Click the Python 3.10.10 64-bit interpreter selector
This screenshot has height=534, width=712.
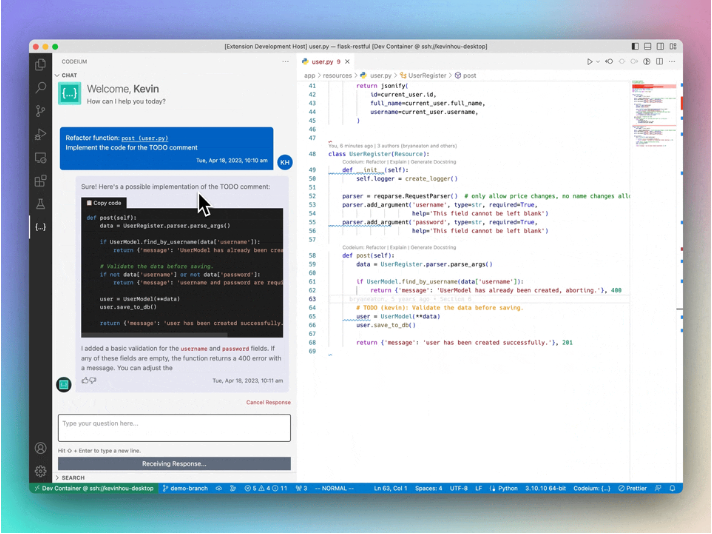click(545, 489)
